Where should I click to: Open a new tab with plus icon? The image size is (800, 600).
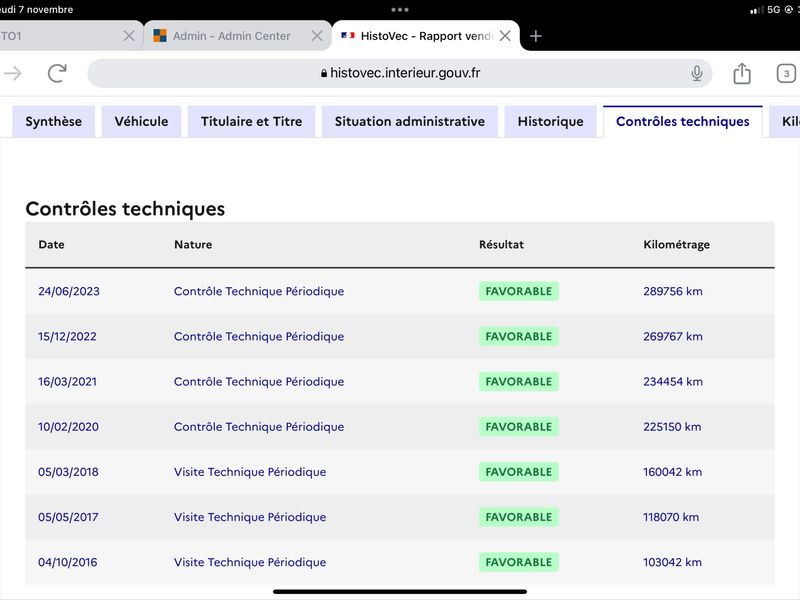(535, 36)
